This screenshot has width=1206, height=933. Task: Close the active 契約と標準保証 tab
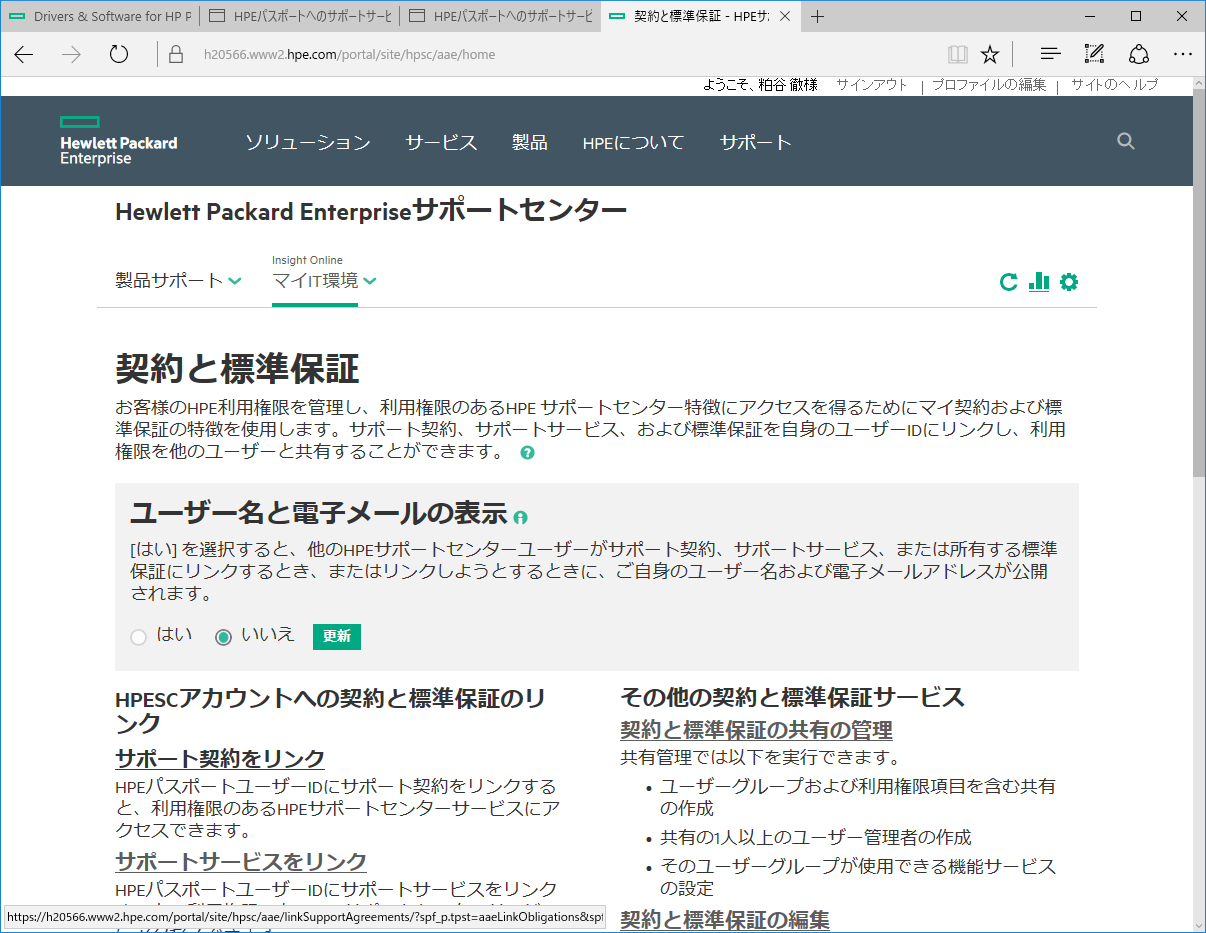click(784, 16)
